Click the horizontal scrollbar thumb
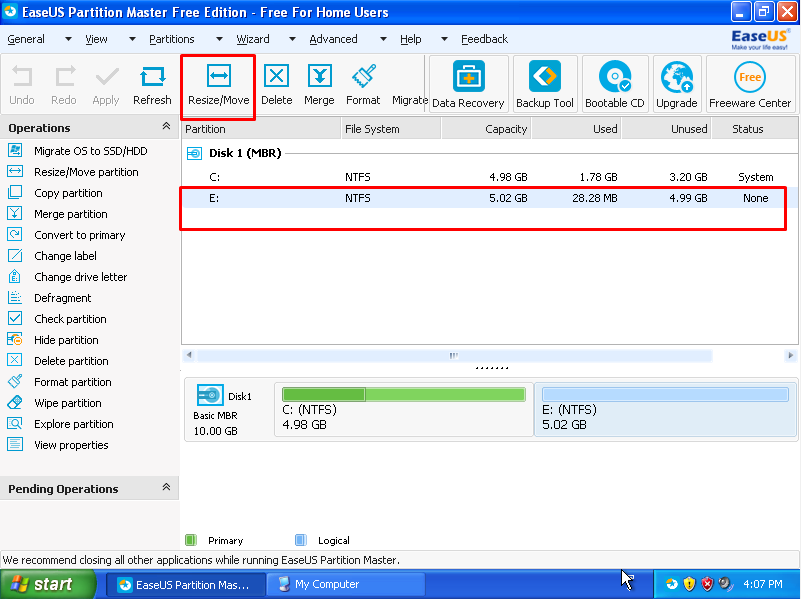 [x=454, y=355]
